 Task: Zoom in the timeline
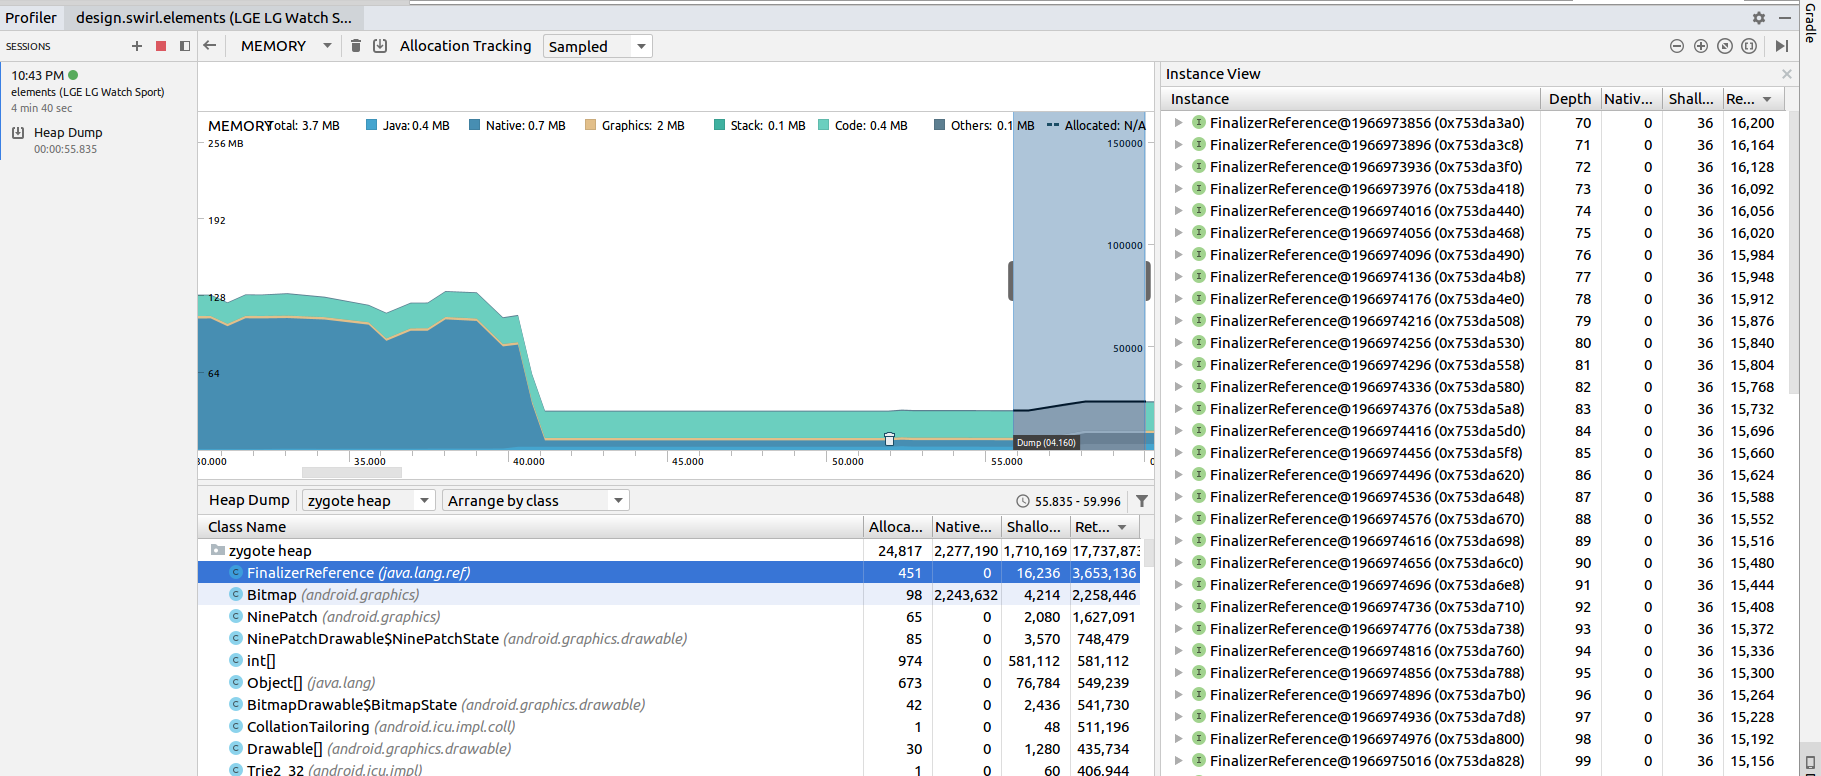(x=1701, y=46)
